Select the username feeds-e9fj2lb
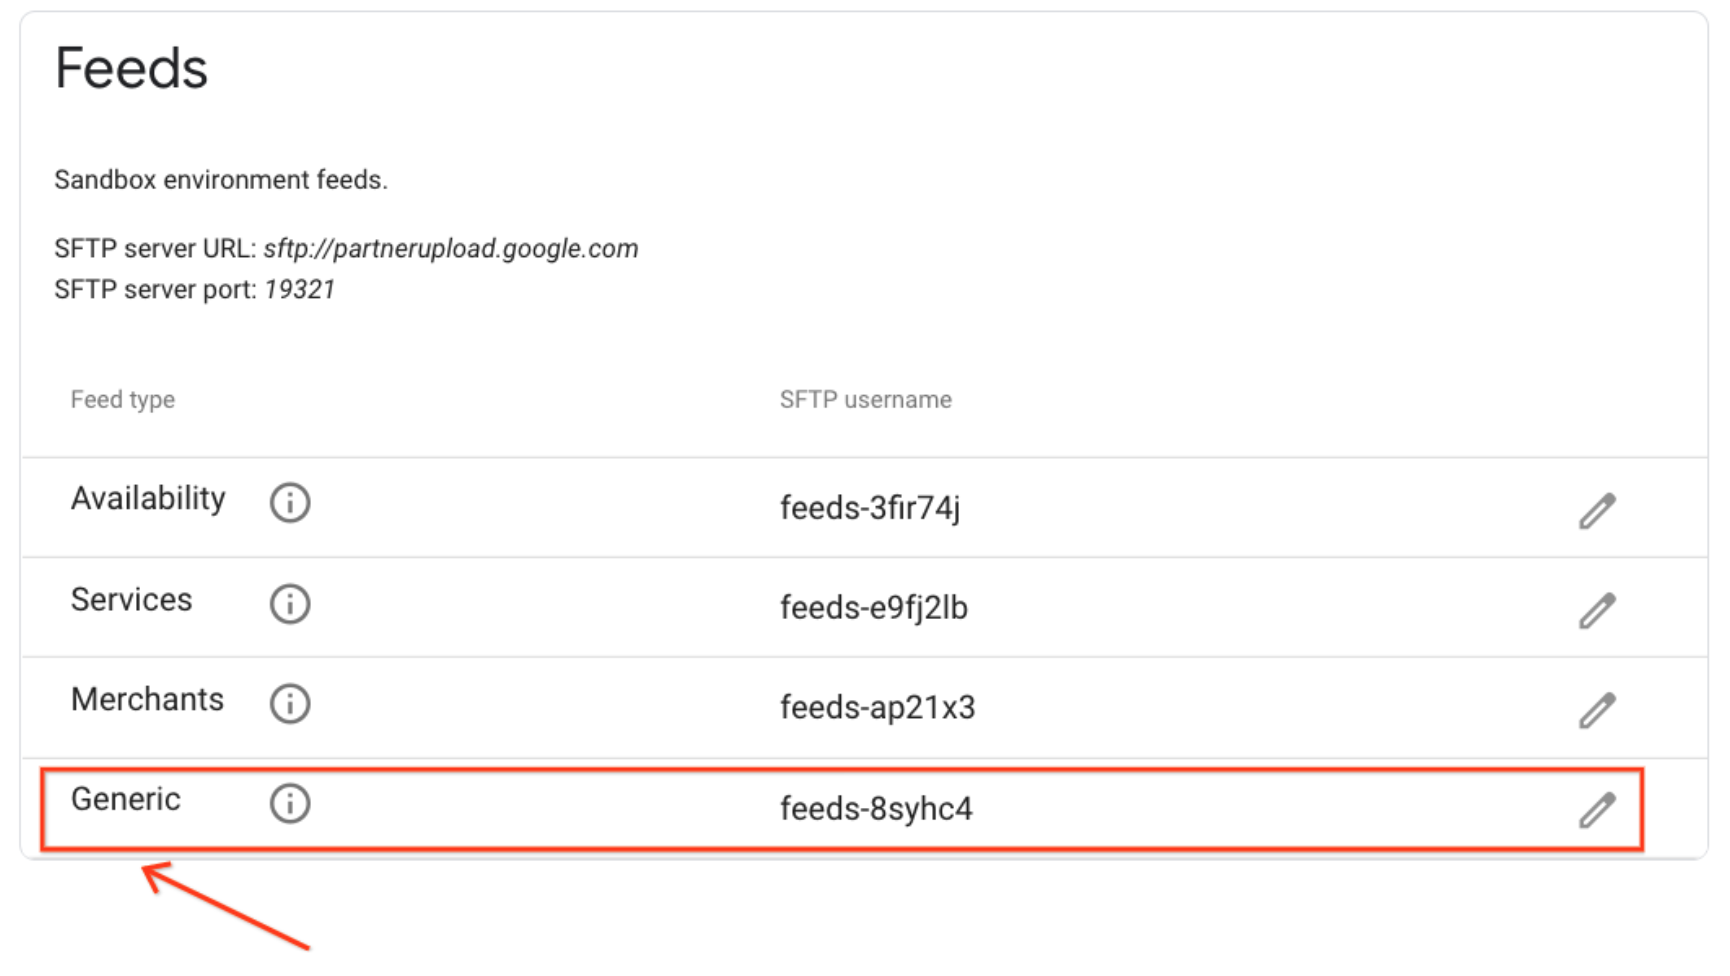Screen dimensions: 1730x976 [x=874, y=607]
